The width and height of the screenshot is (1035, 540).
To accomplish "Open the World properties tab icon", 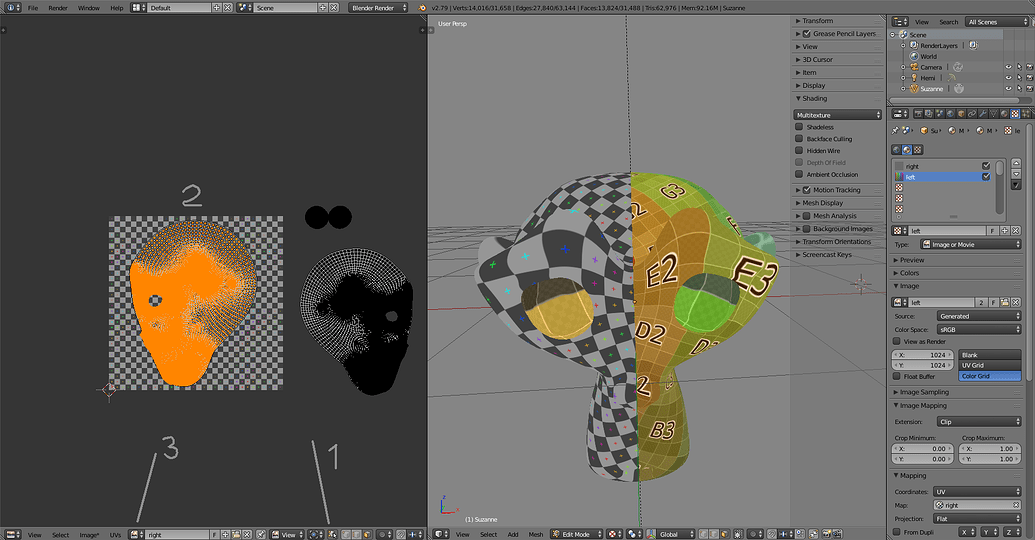I will pos(951,114).
